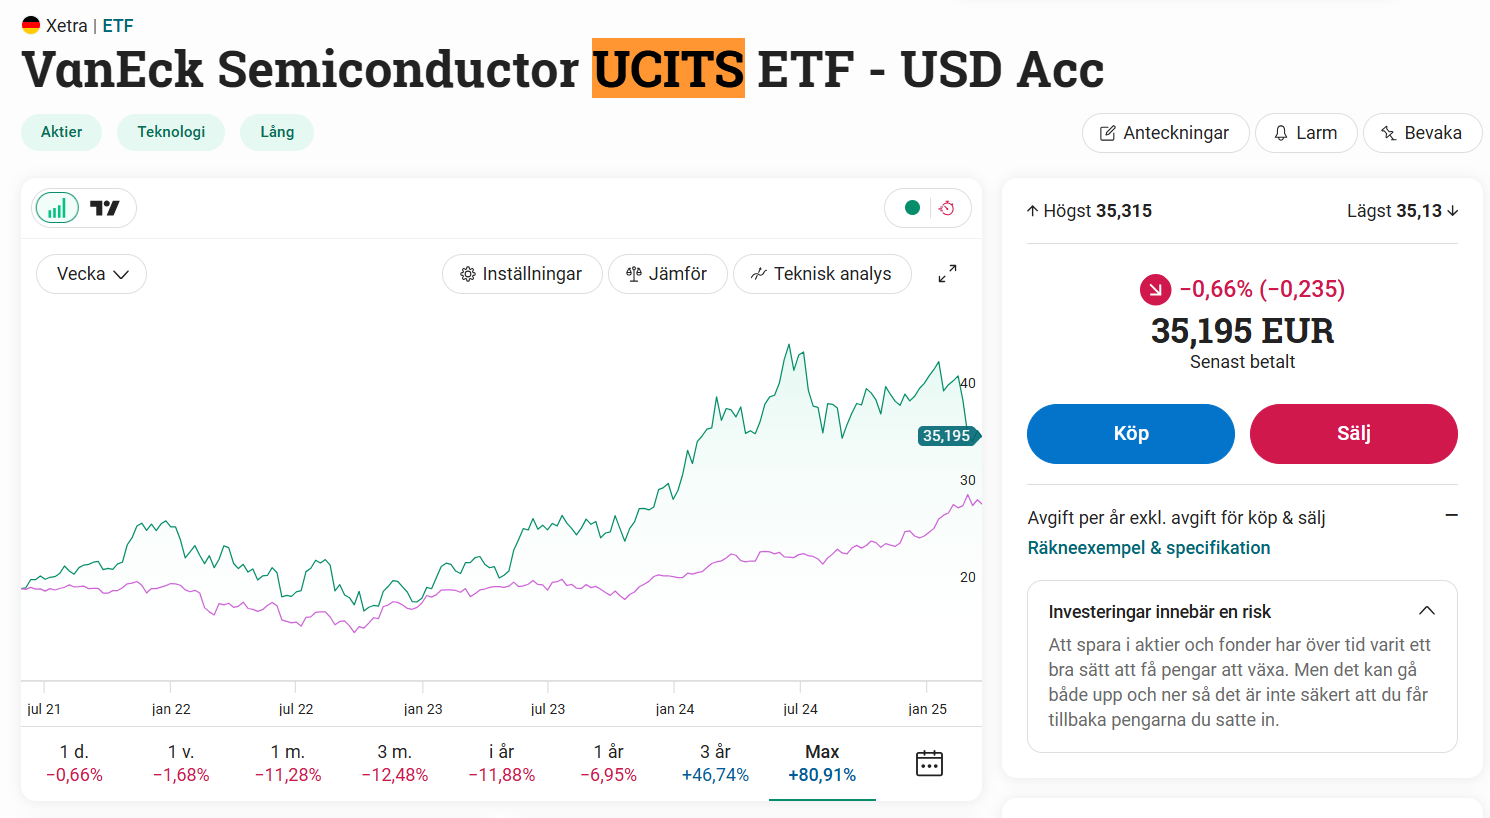Click the 35,195 price marker on chart
The image size is (1490, 818).
(x=948, y=436)
